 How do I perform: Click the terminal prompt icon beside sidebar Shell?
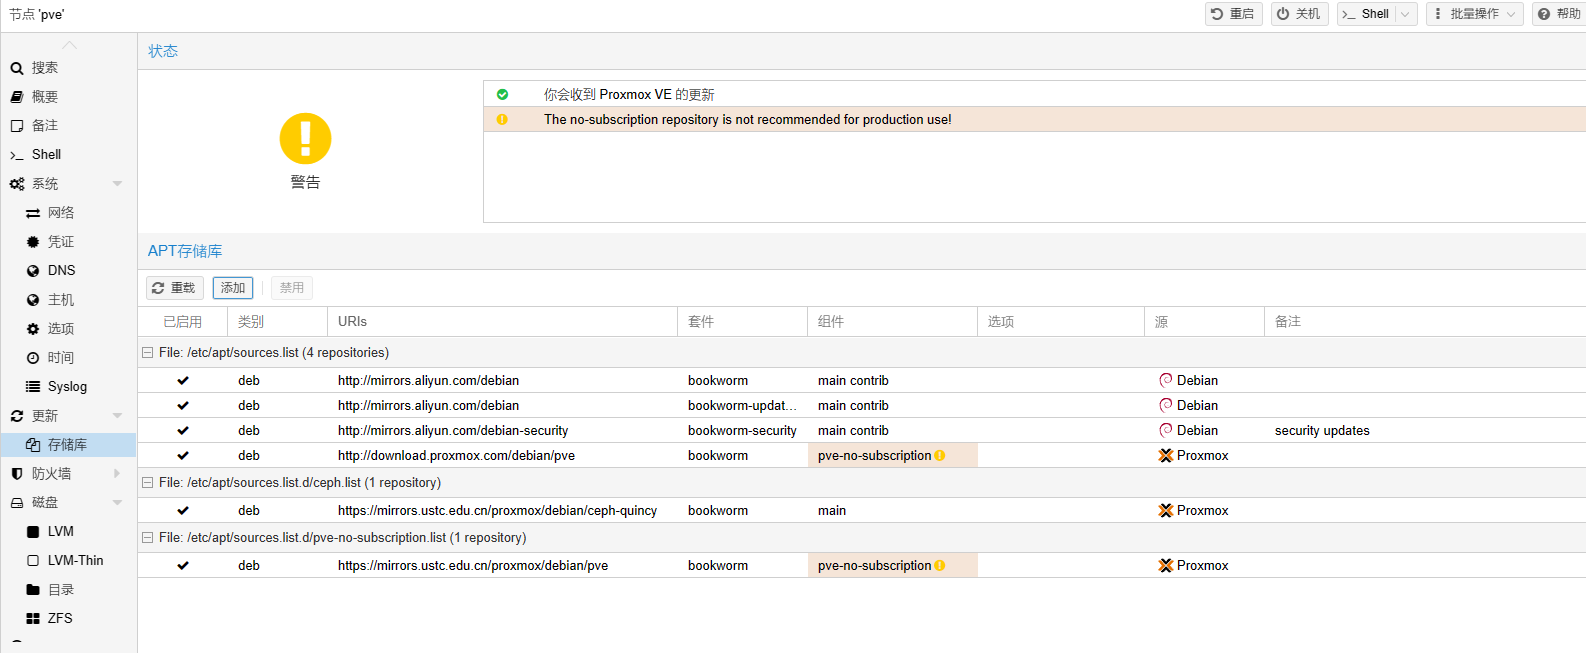pos(17,155)
